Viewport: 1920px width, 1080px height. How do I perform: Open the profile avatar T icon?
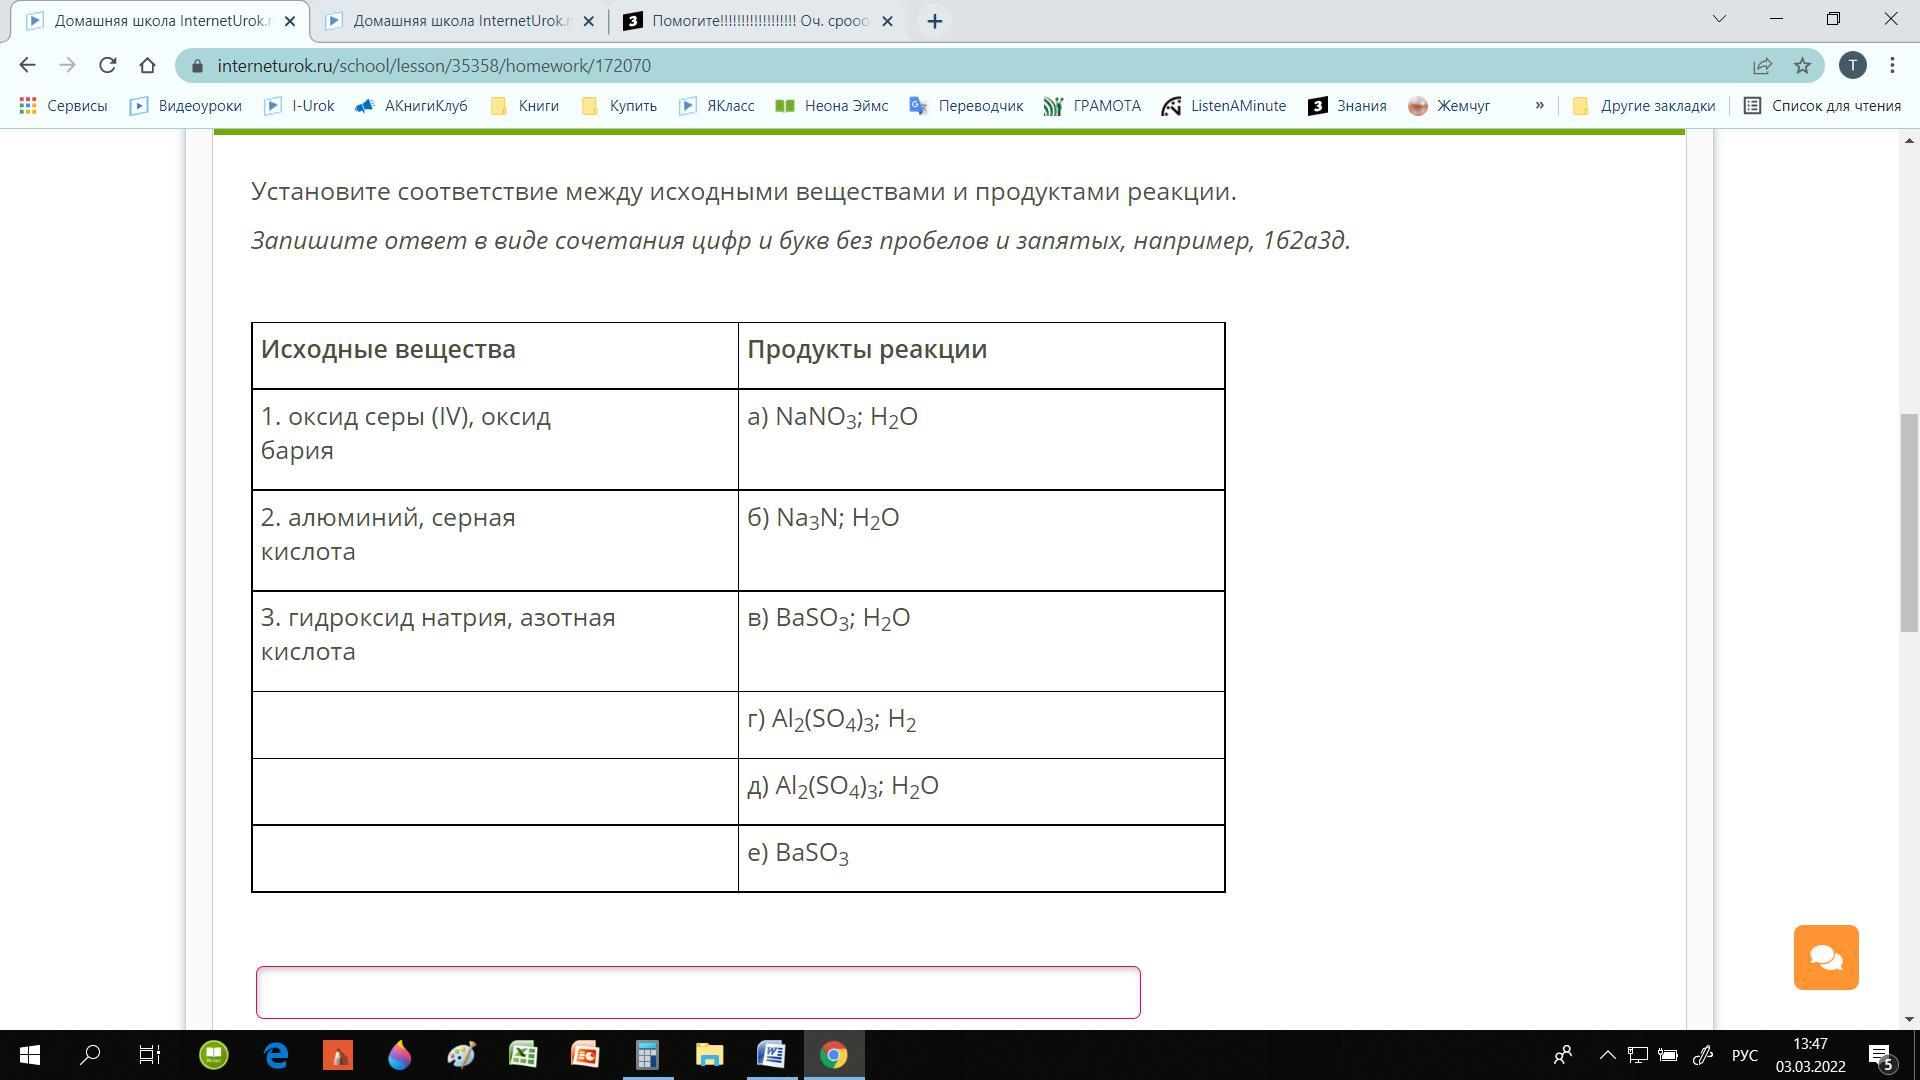(1852, 65)
